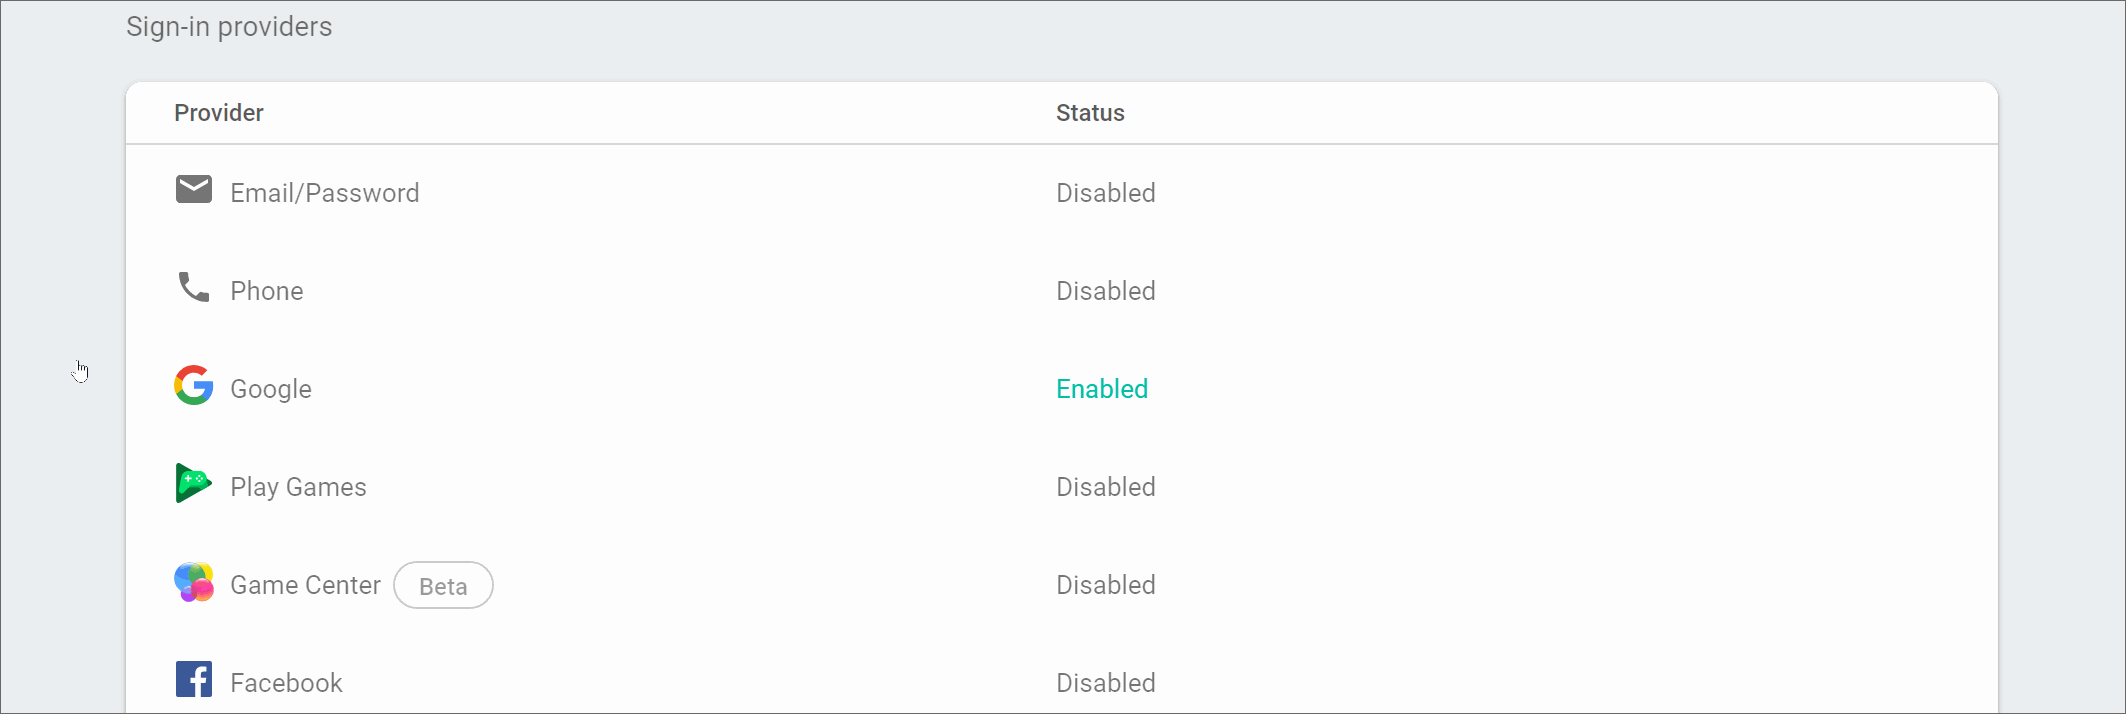Click the Play Games gamepad icon

193,484
